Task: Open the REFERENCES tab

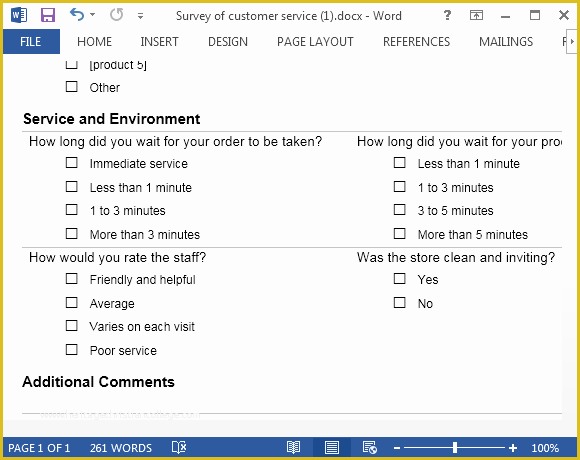Action: tap(417, 42)
